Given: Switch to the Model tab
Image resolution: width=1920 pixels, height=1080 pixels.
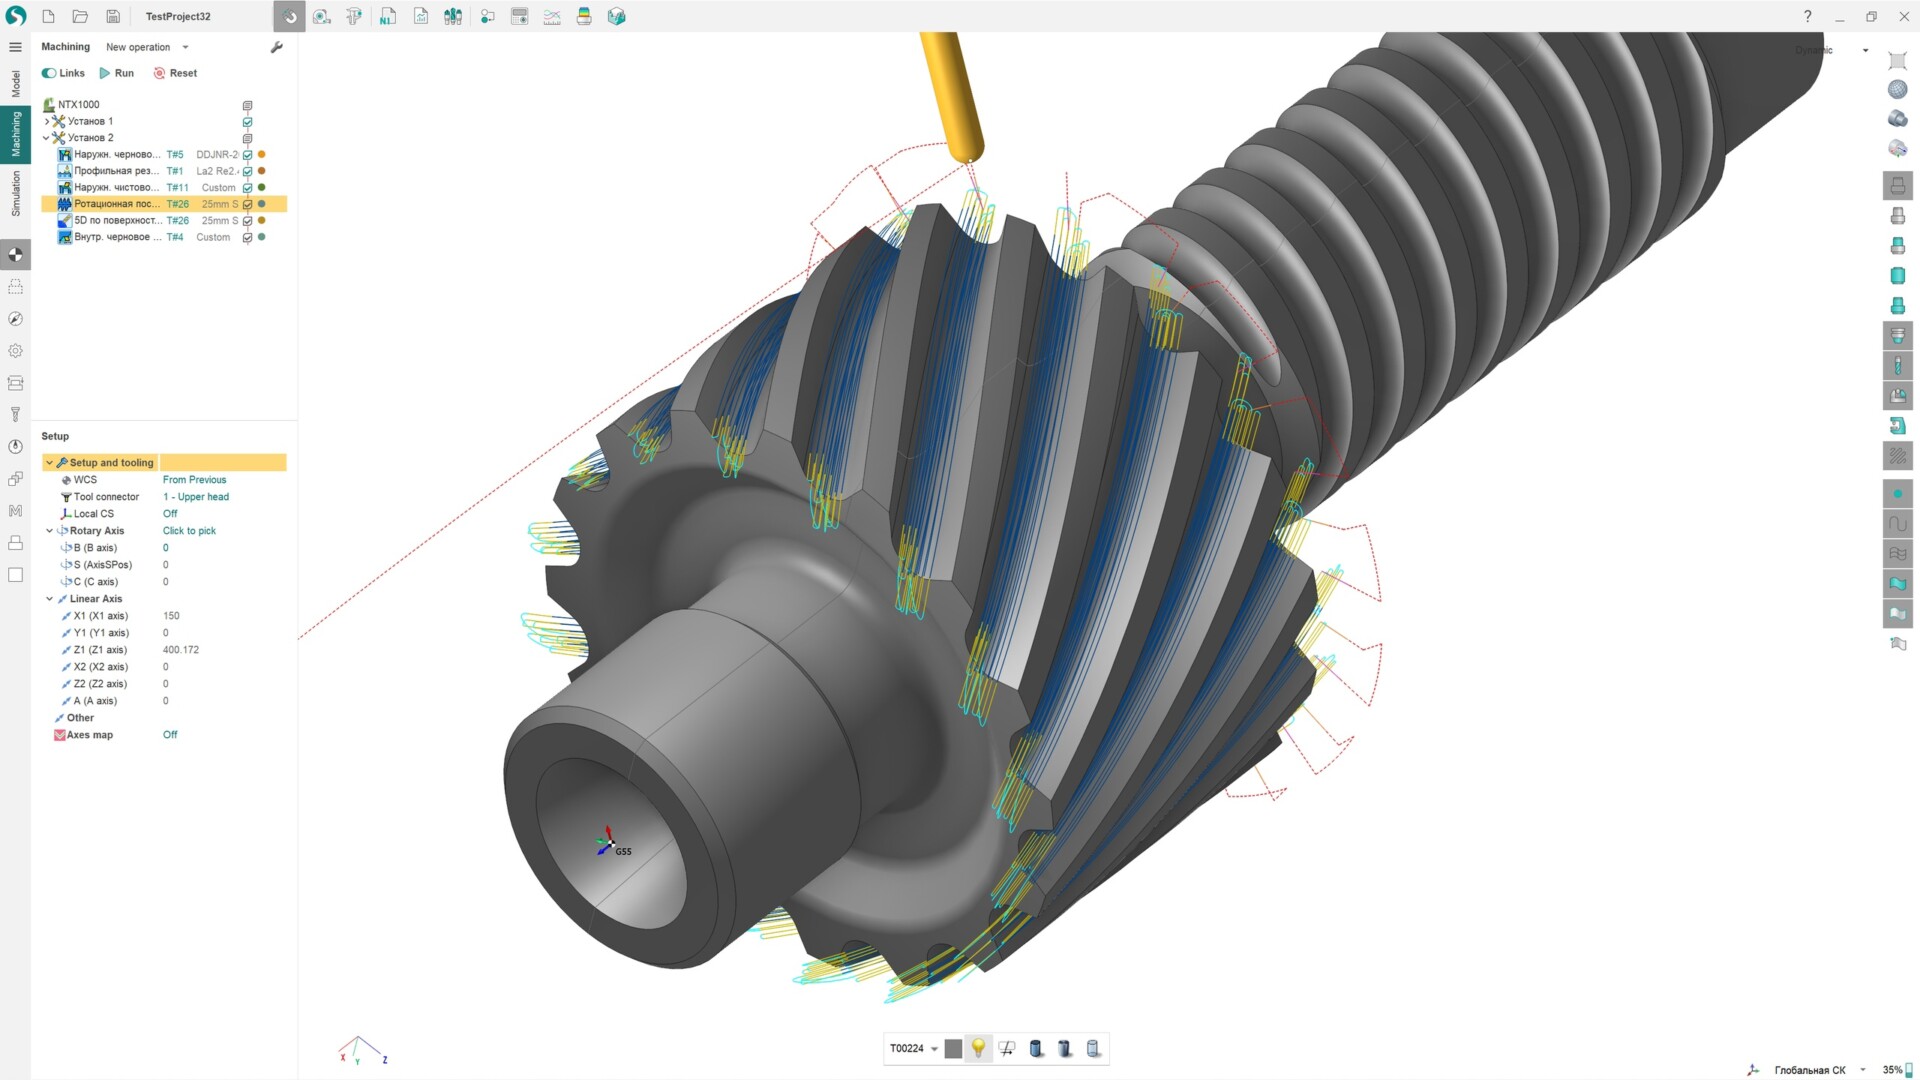Looking at the screenshot, I should tap(15, 84).
